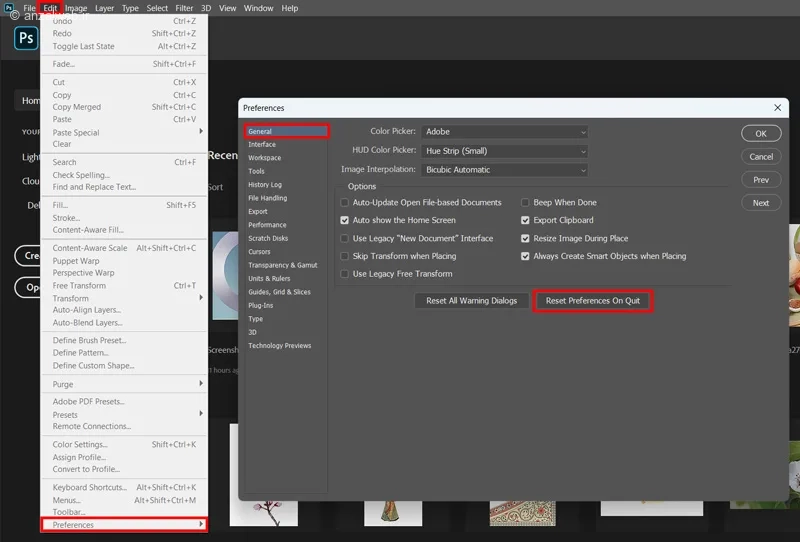This screenshot has height=542, width=800.
Task: Enable Beep When Done checkbox
Action: [525, 203]
